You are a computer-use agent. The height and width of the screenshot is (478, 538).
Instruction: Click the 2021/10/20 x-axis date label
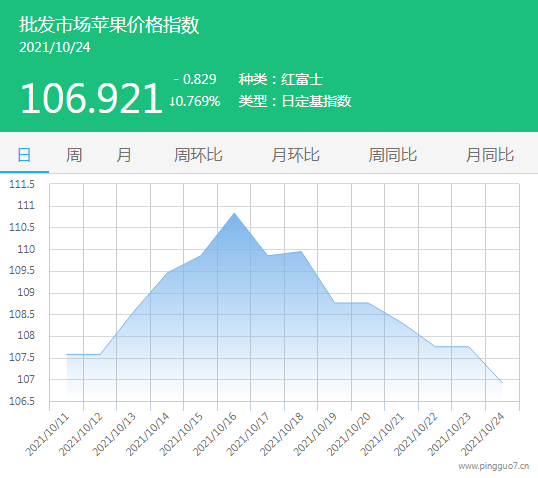(x=349, y=434)
